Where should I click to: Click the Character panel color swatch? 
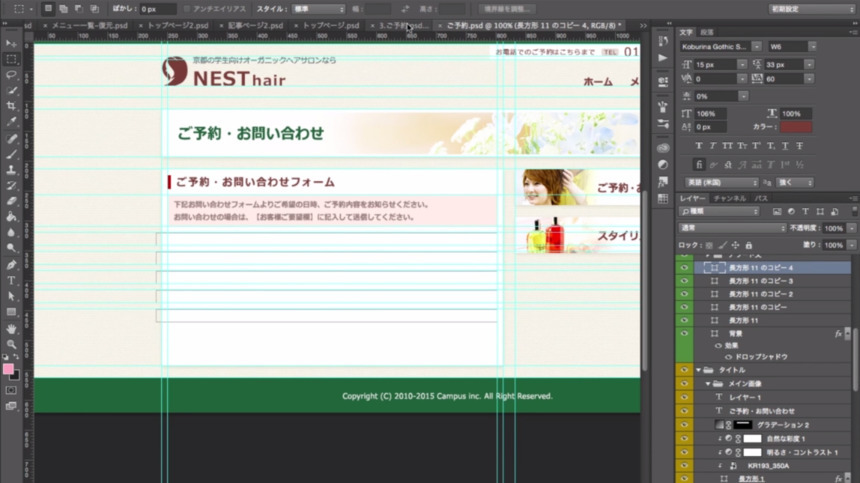click(796, 127)
